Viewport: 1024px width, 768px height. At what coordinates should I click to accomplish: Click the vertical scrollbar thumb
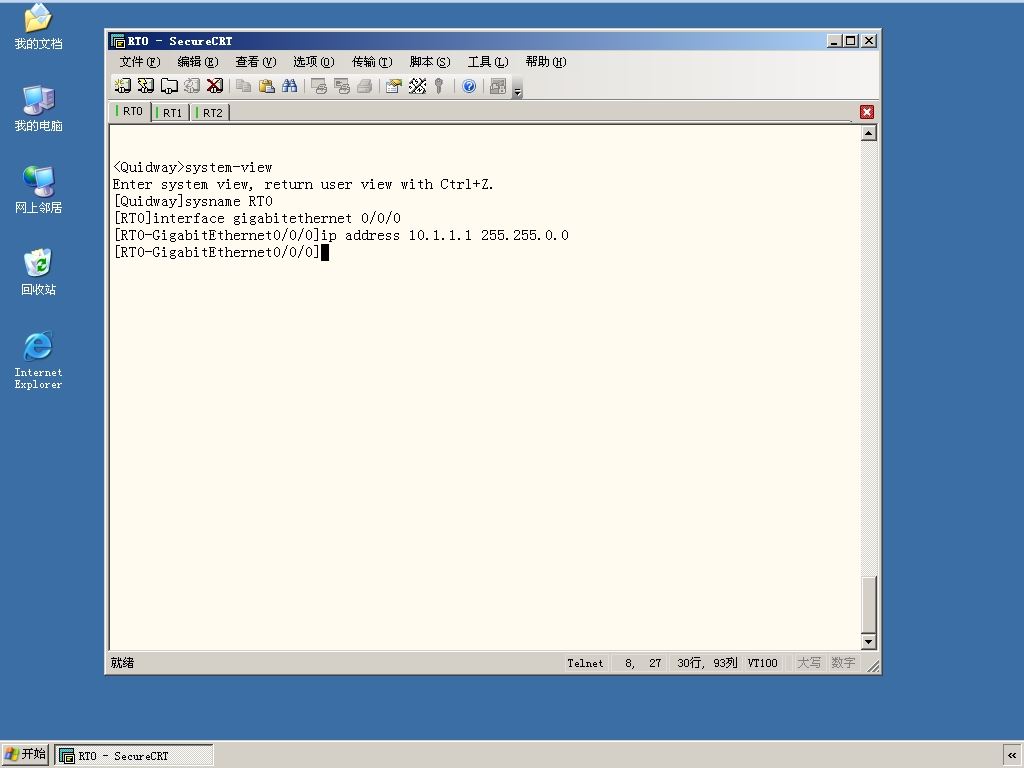click(869, 605)
